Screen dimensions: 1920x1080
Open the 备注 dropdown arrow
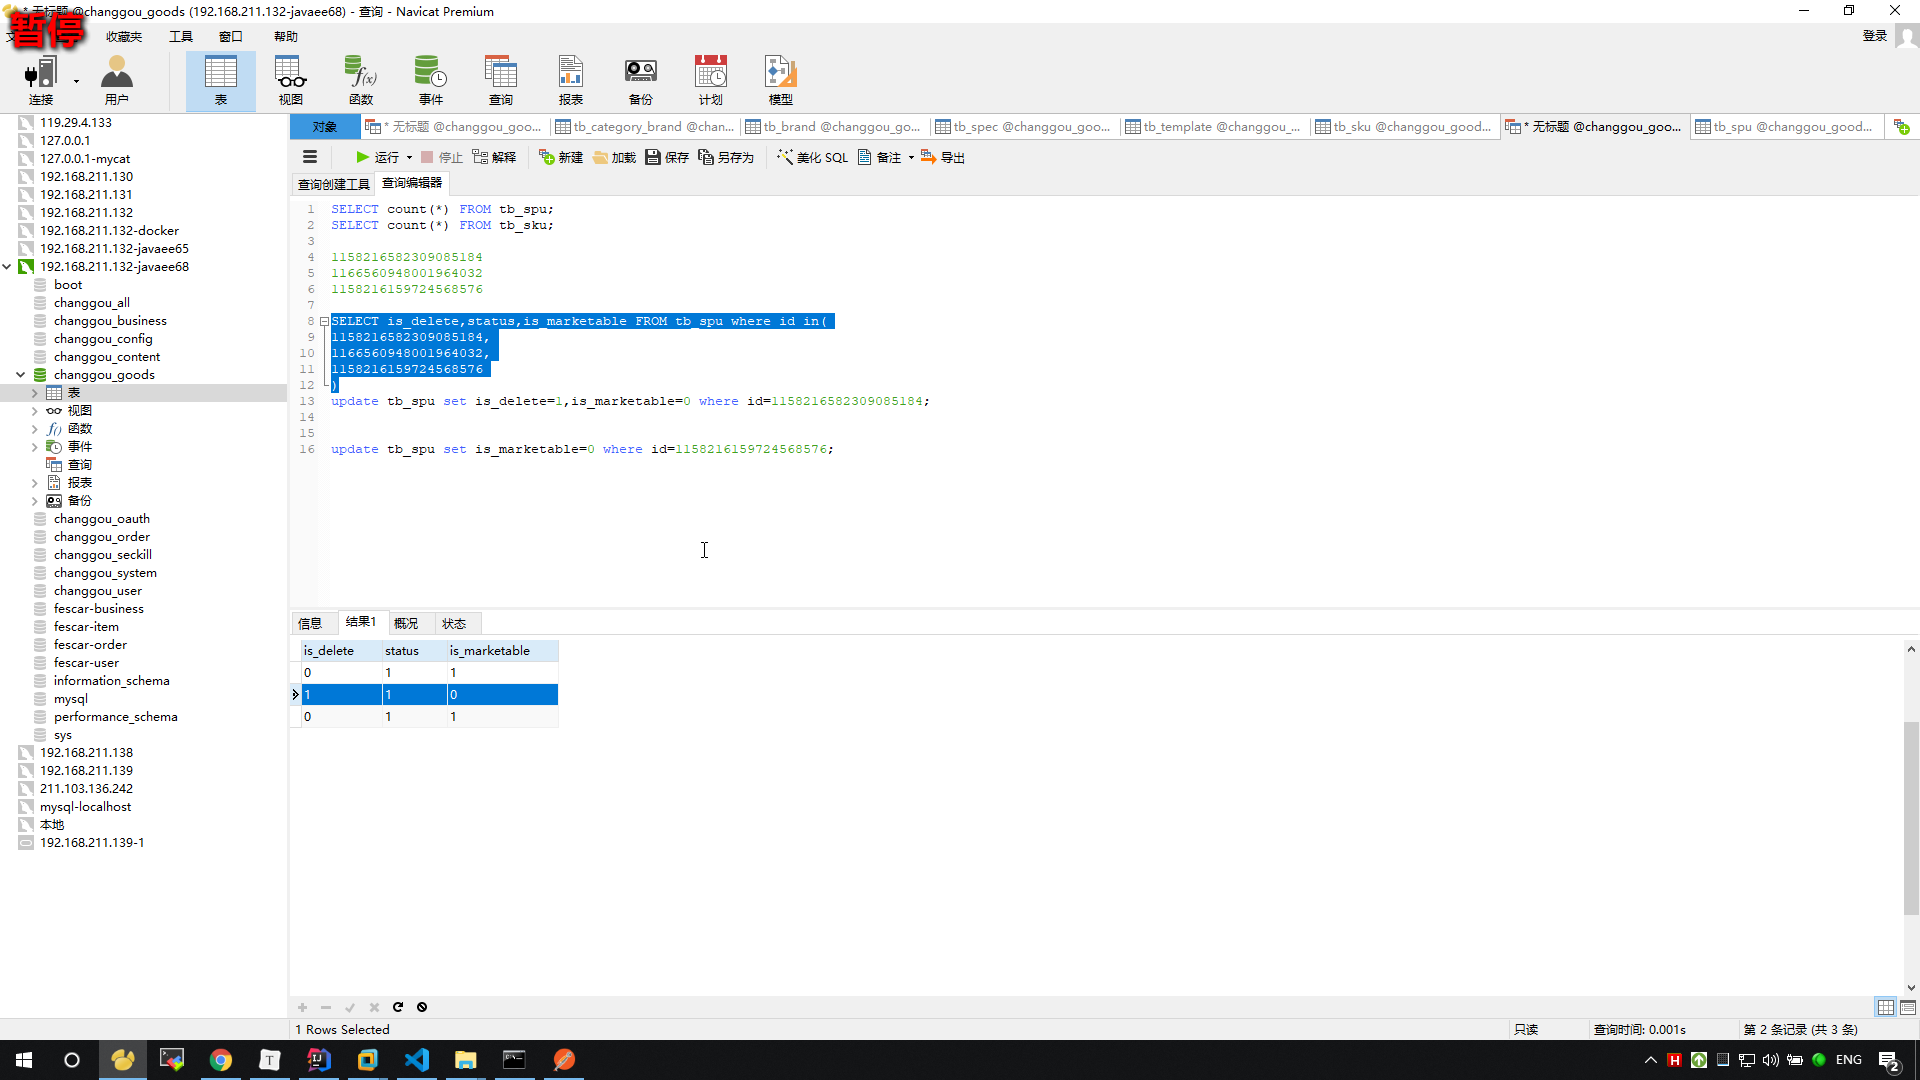click(x=911, y=157)
